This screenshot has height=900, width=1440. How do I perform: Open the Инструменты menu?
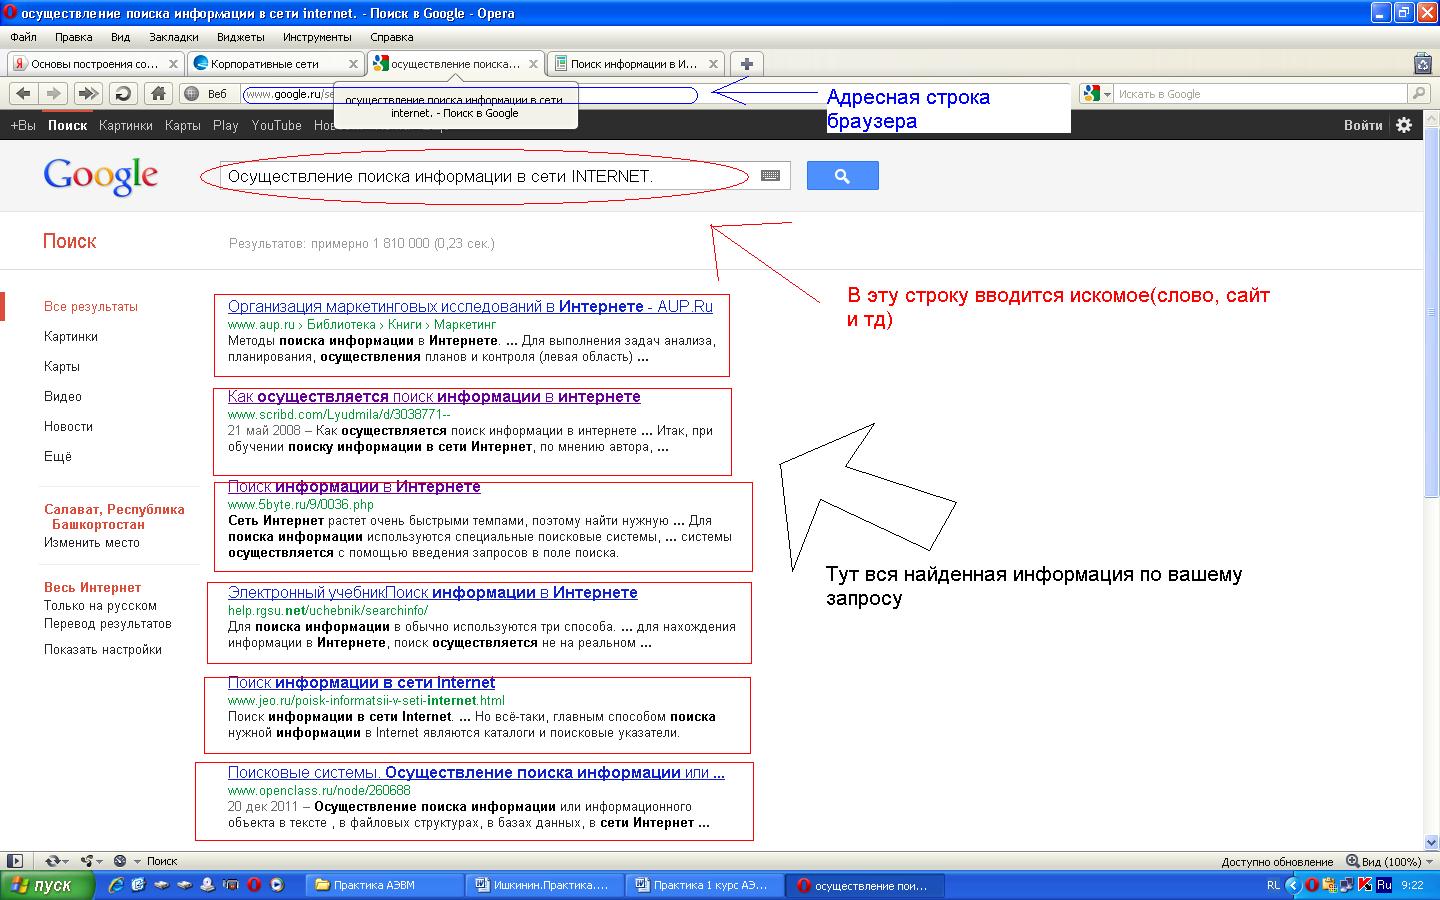coord(317,37)
